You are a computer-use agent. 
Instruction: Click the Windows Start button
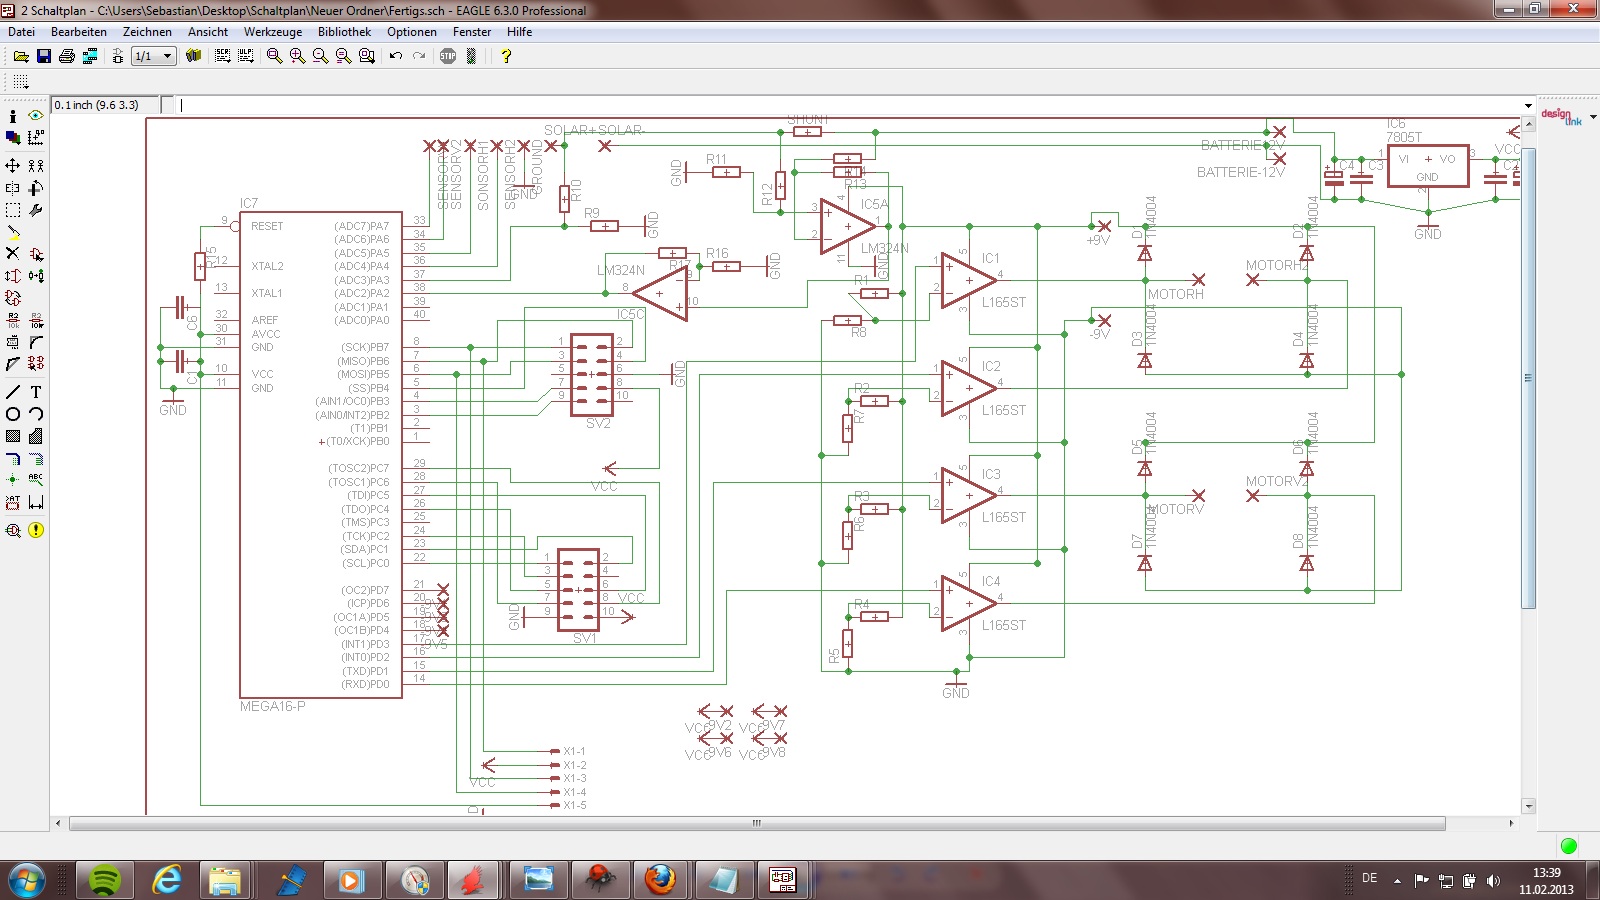coord(27,880)
